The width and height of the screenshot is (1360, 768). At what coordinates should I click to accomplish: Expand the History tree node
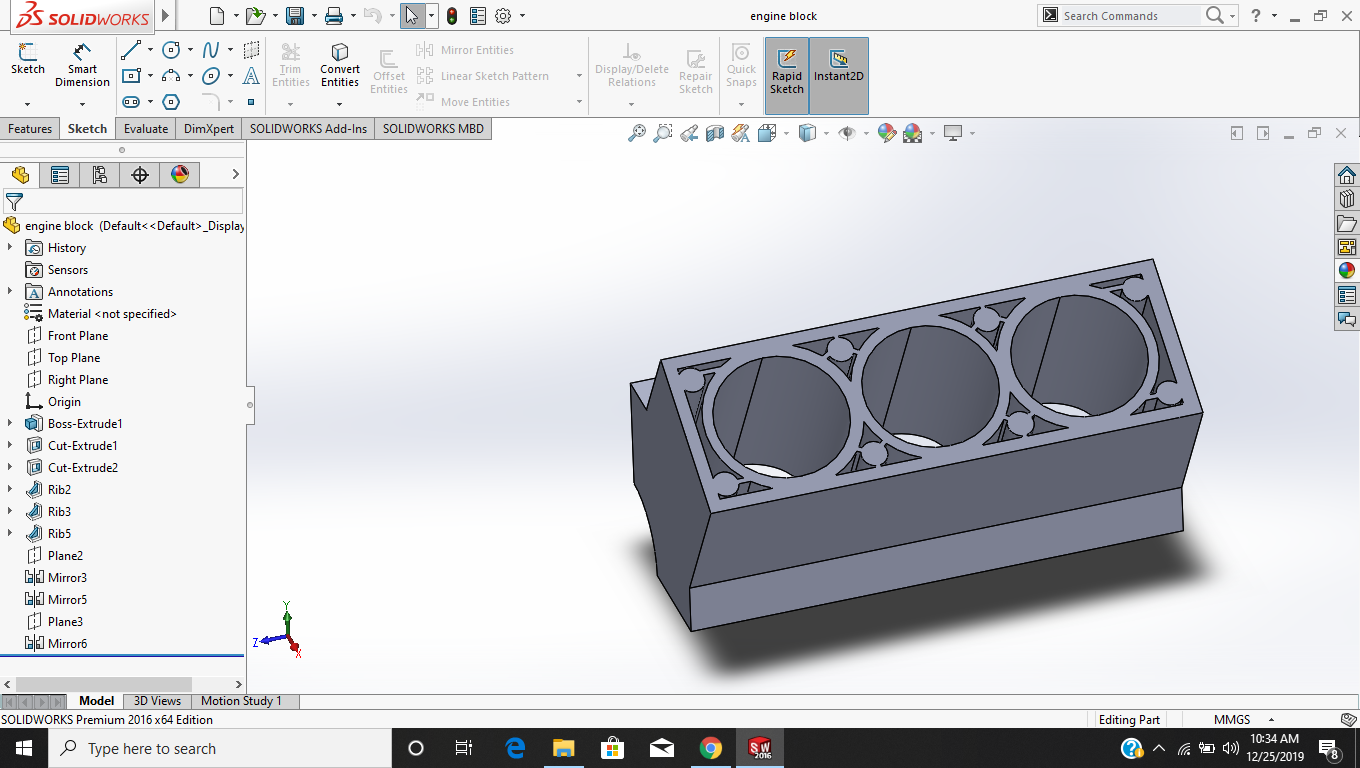[x=10, y=248]
